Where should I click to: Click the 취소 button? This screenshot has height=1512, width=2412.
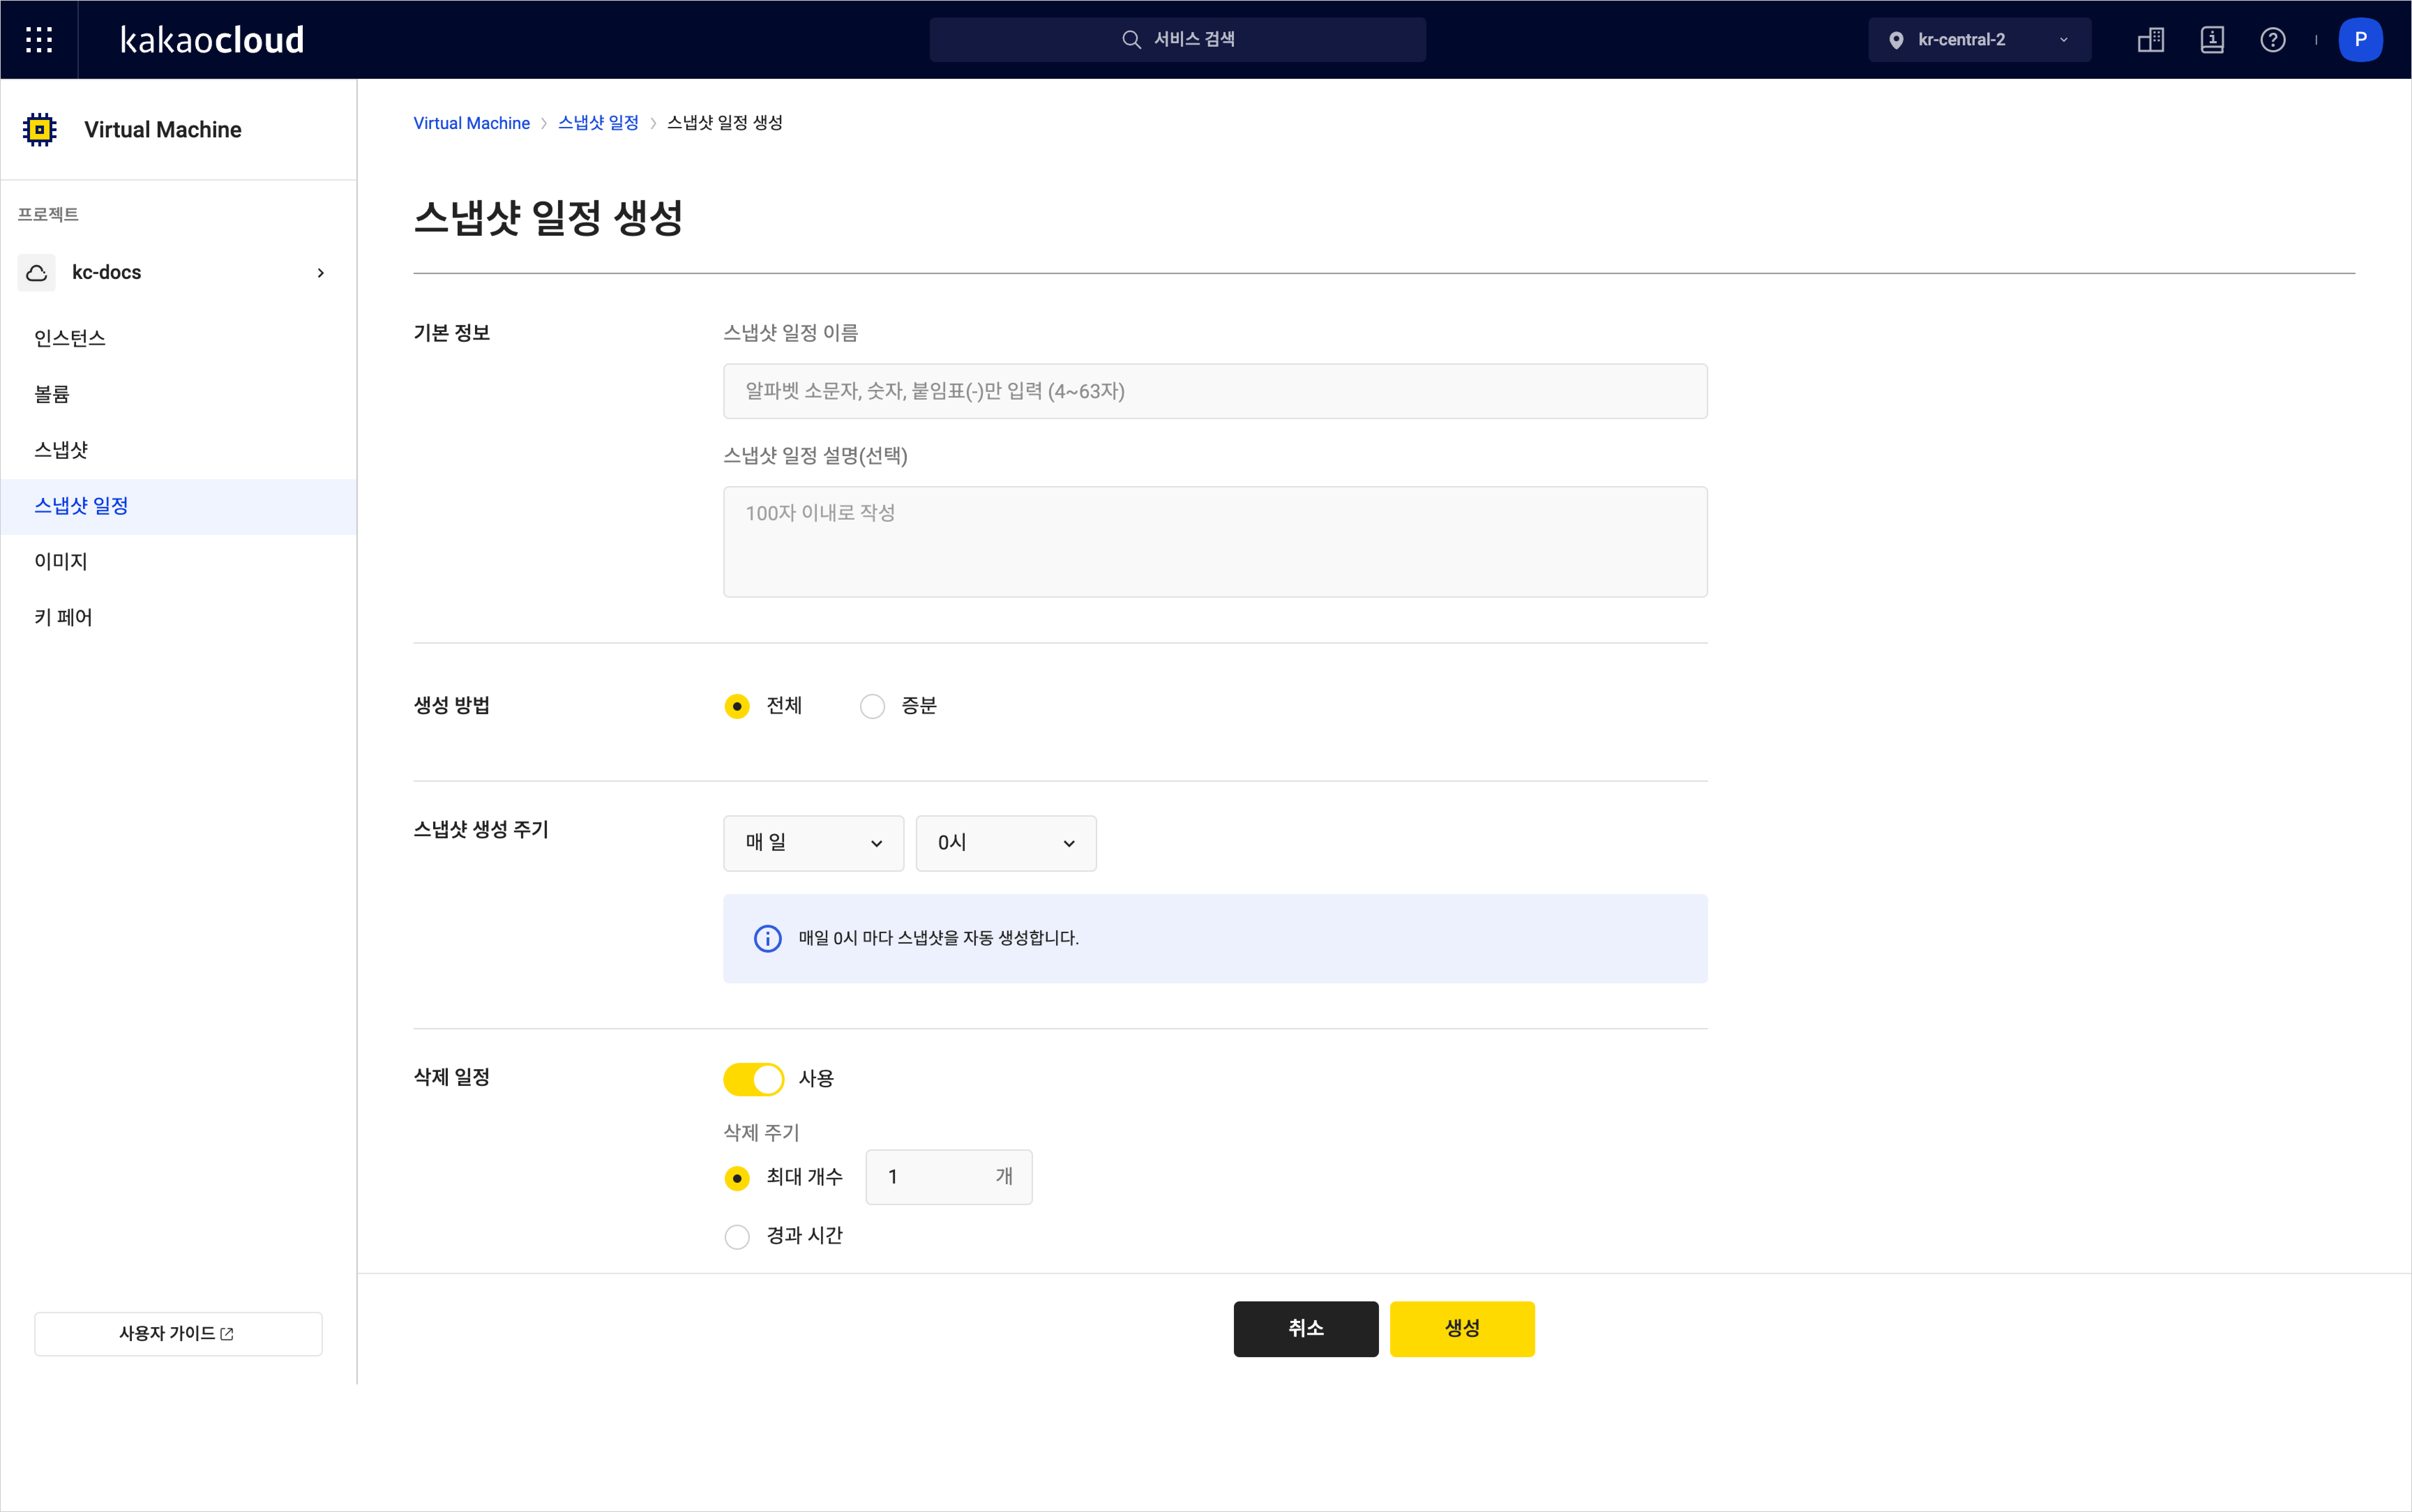click(1306, 1329)
